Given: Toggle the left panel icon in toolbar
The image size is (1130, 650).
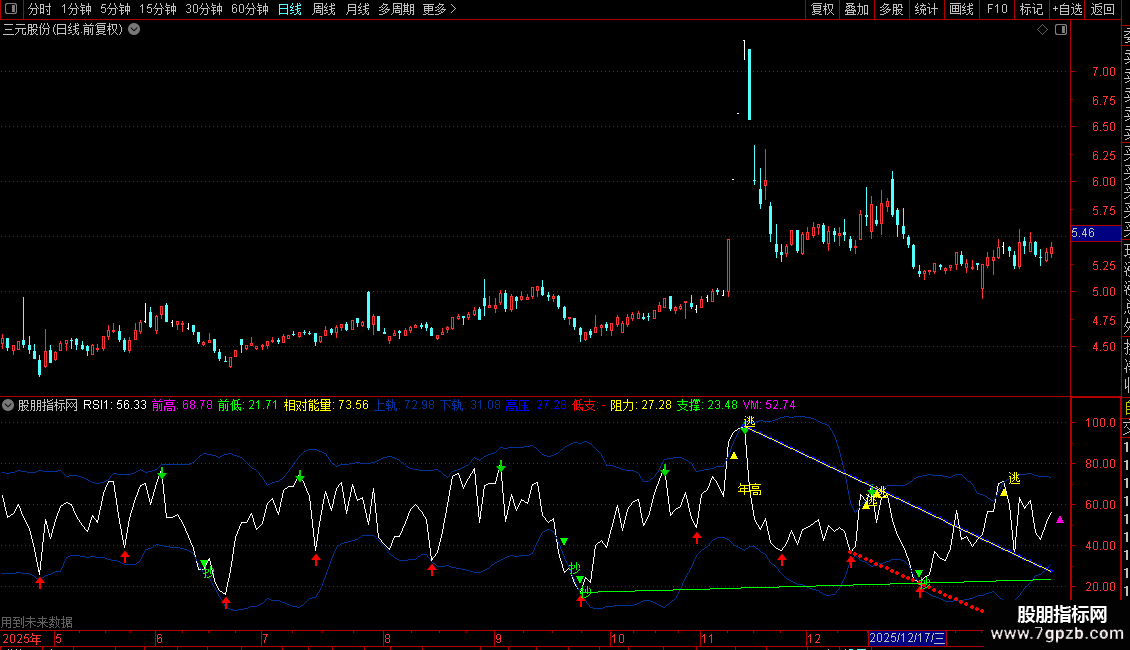Looking at the screenshot, I should pyautogui.click(x=11, y=9).
